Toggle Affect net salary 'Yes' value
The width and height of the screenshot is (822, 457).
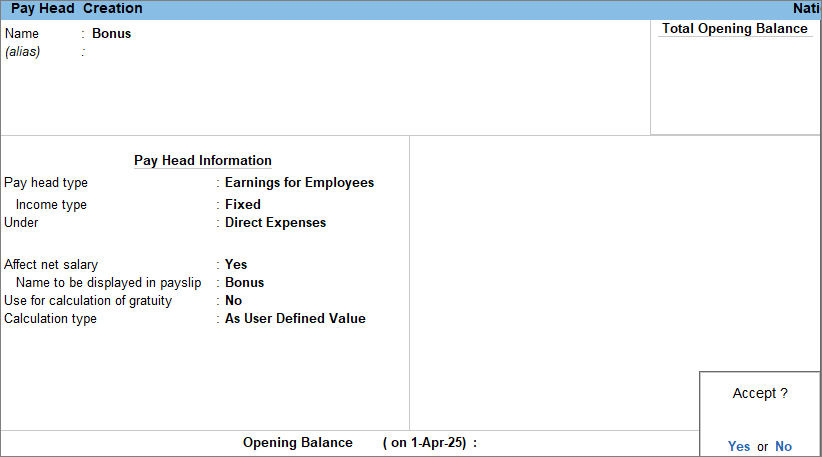click(x=236, y=265)
